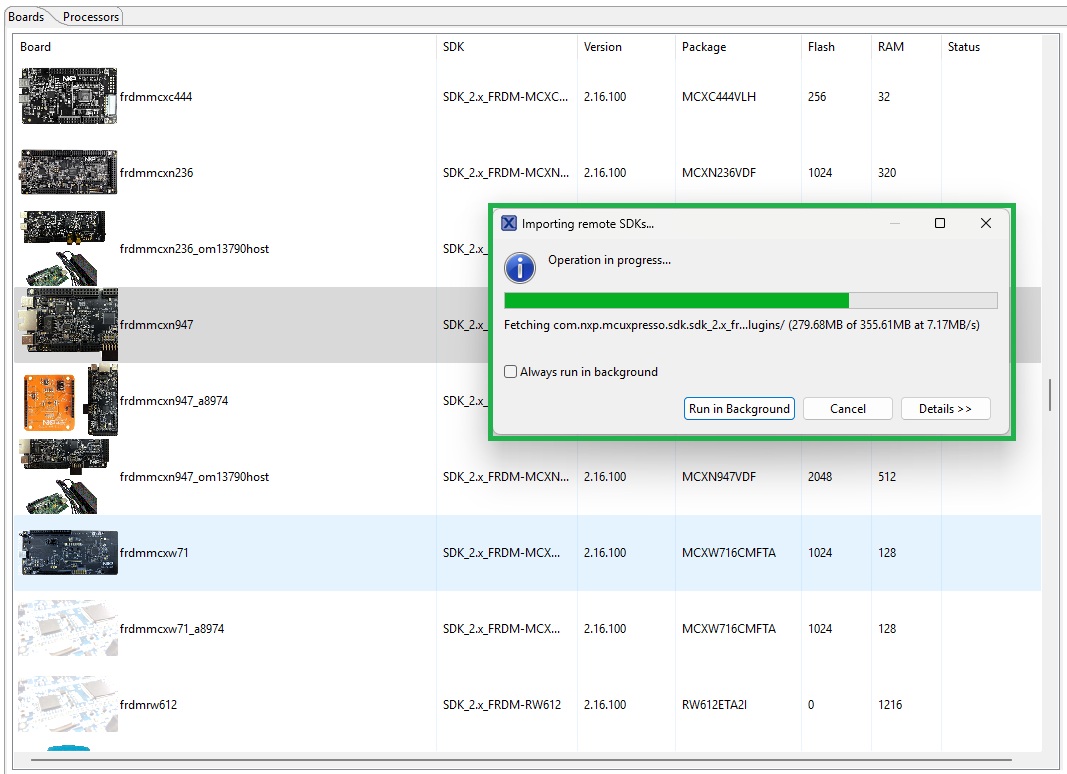
Task: Click the blue dialog title bar icon
Action: 509,223
